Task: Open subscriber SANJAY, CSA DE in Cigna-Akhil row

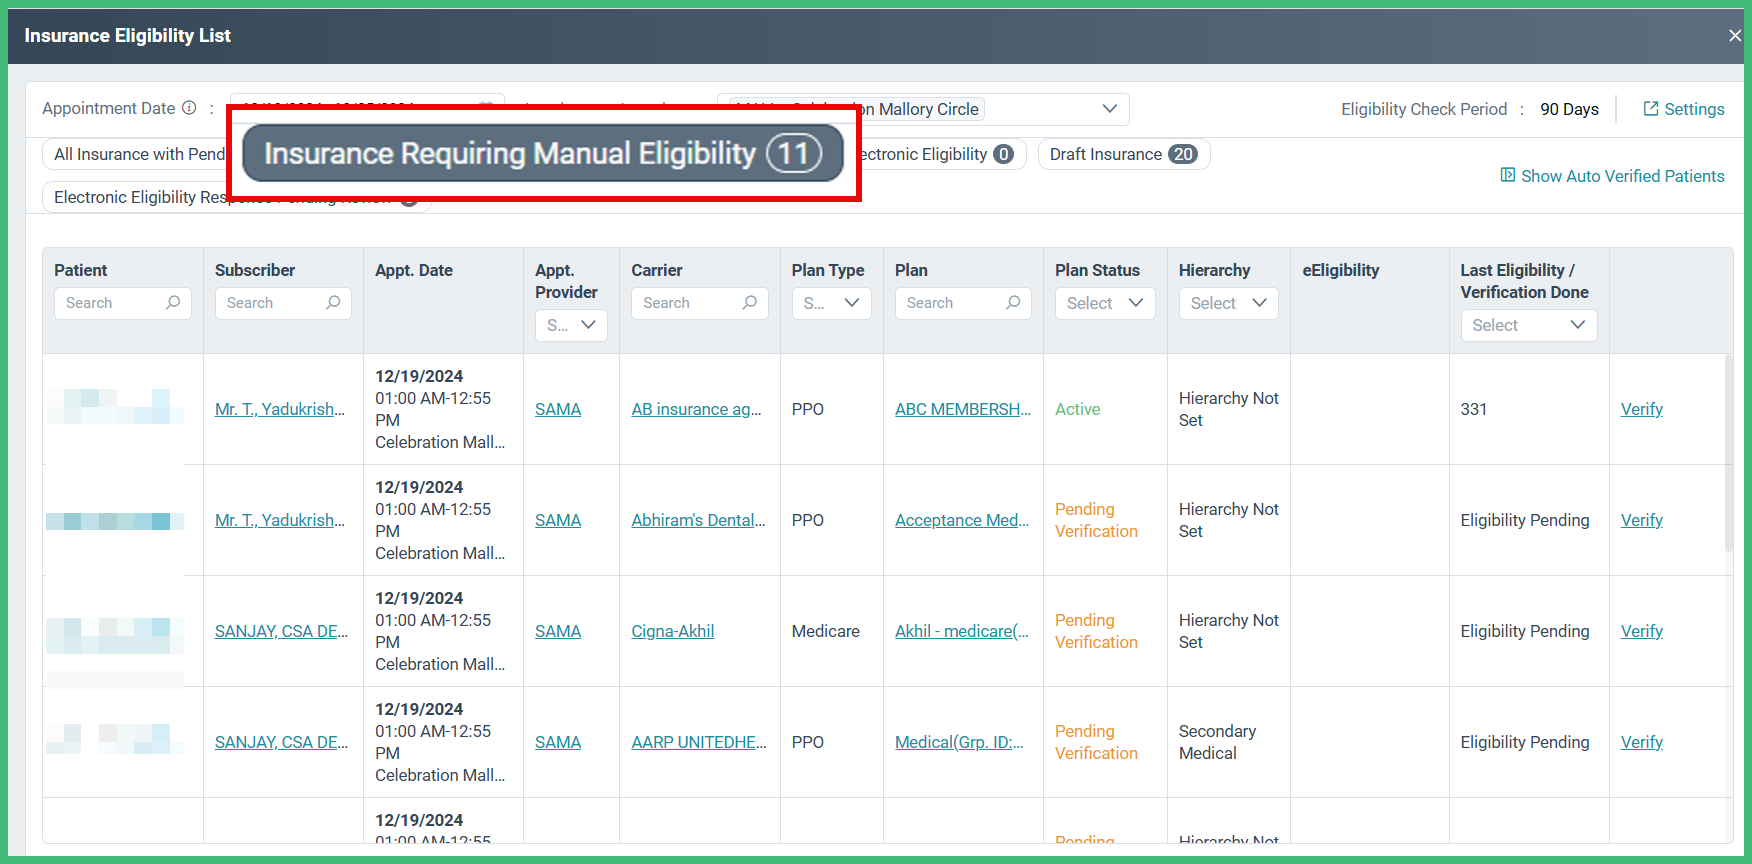Action: coord(281,631)
